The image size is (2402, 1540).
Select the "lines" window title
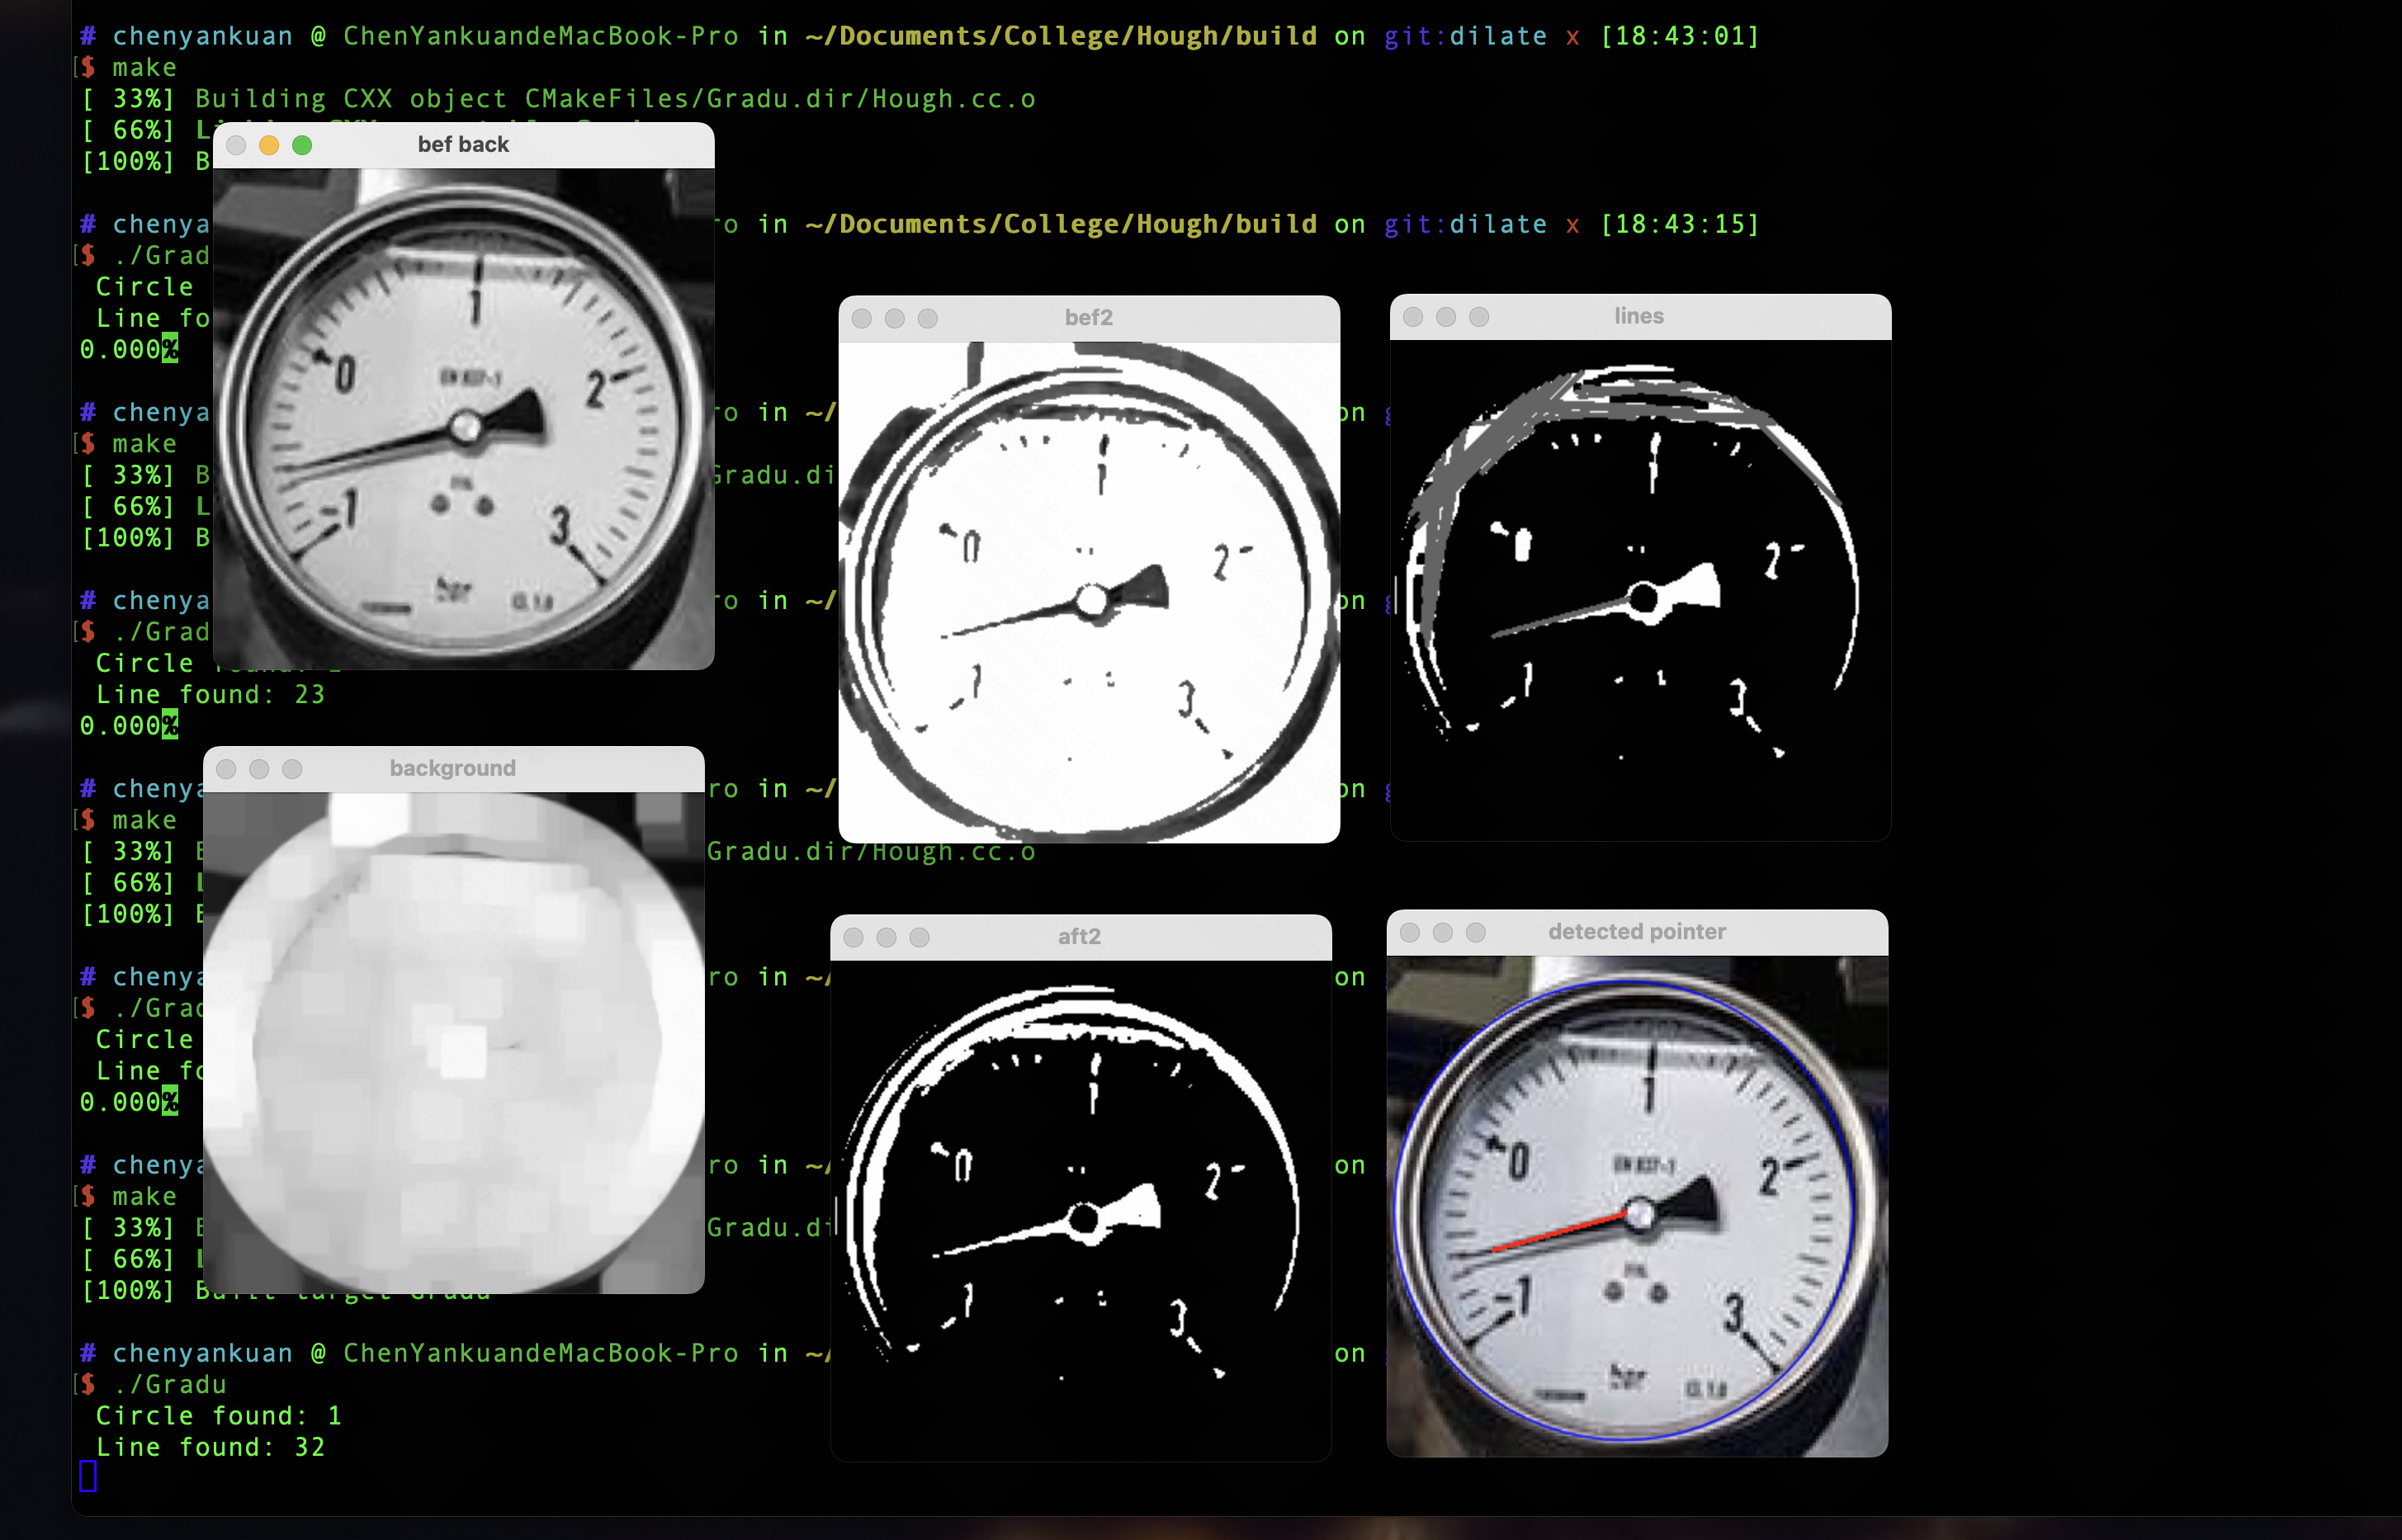pyautogui.click(x=1638, y=317)
